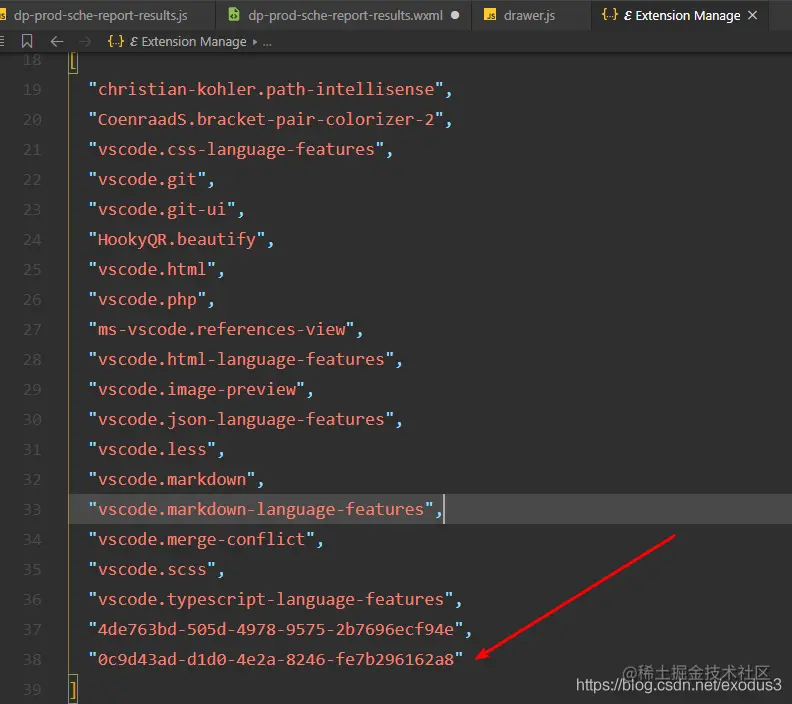Click the JSON braces icon in breadcrumb
The height and width of the screenshot is (704, 792).
[x=116, y=41]
